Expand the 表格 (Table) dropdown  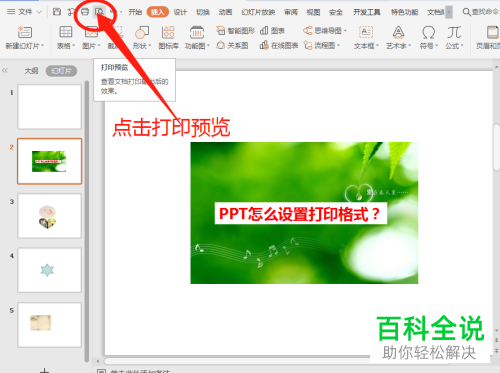pos(74,46)
